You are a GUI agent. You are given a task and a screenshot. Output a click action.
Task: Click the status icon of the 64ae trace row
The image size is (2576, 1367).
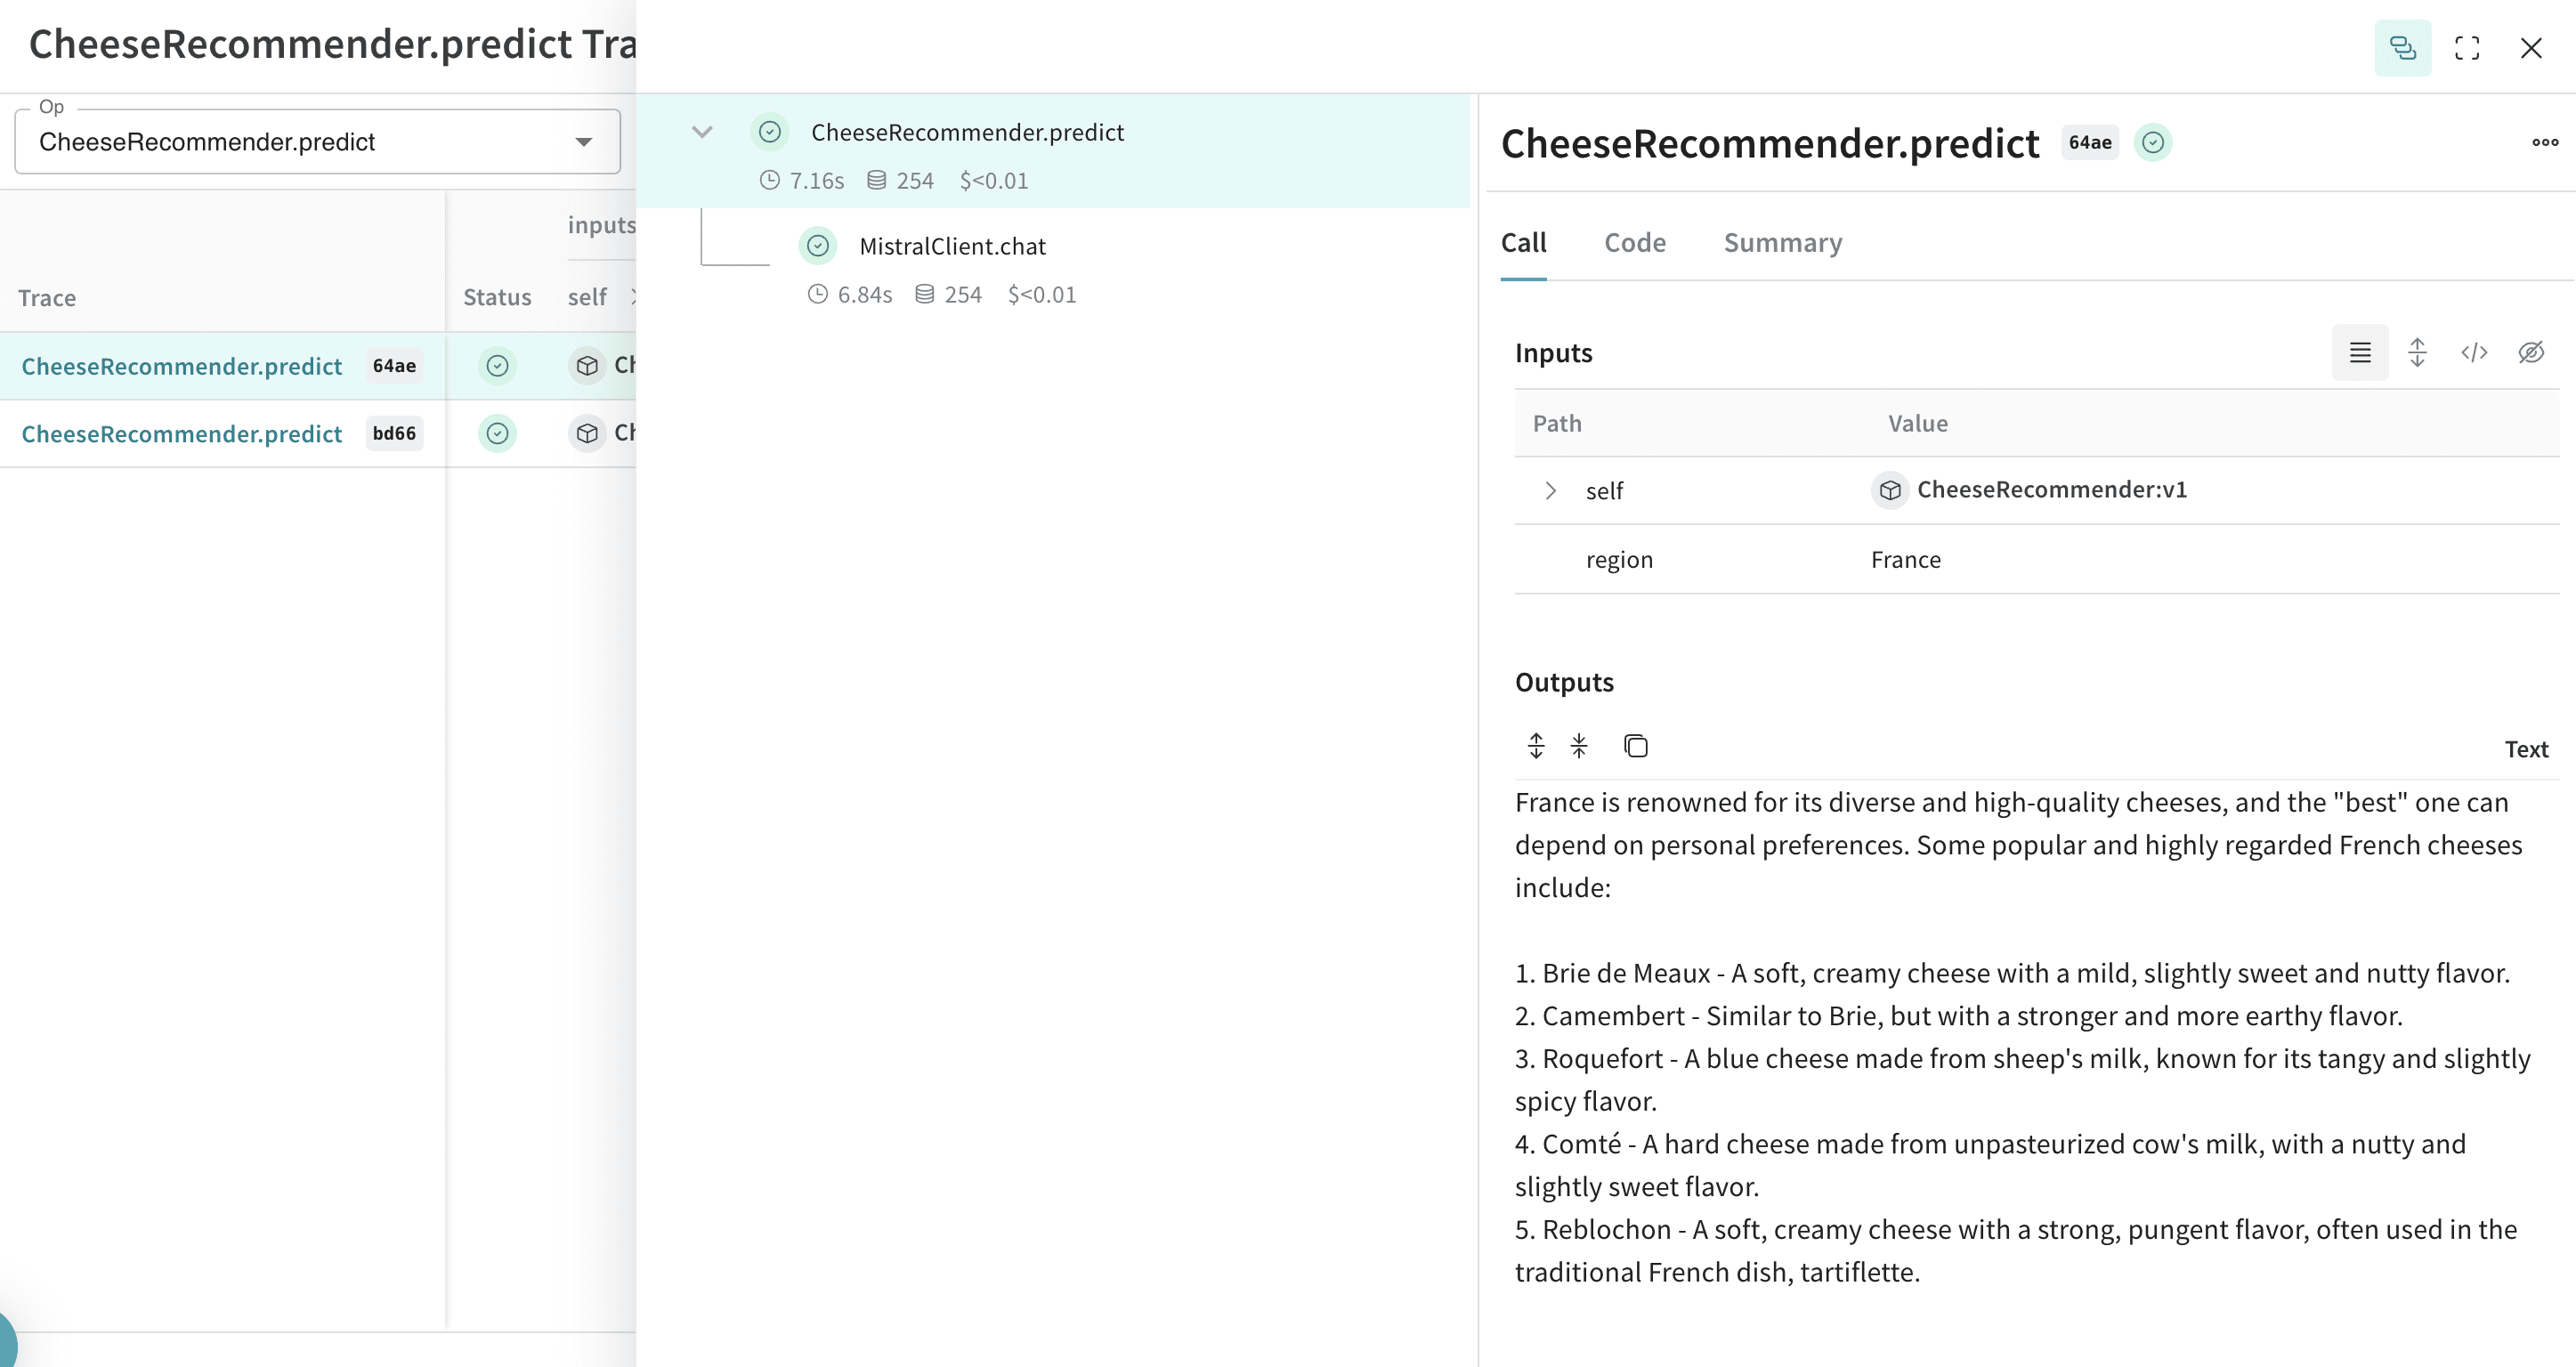coord(497,366)
